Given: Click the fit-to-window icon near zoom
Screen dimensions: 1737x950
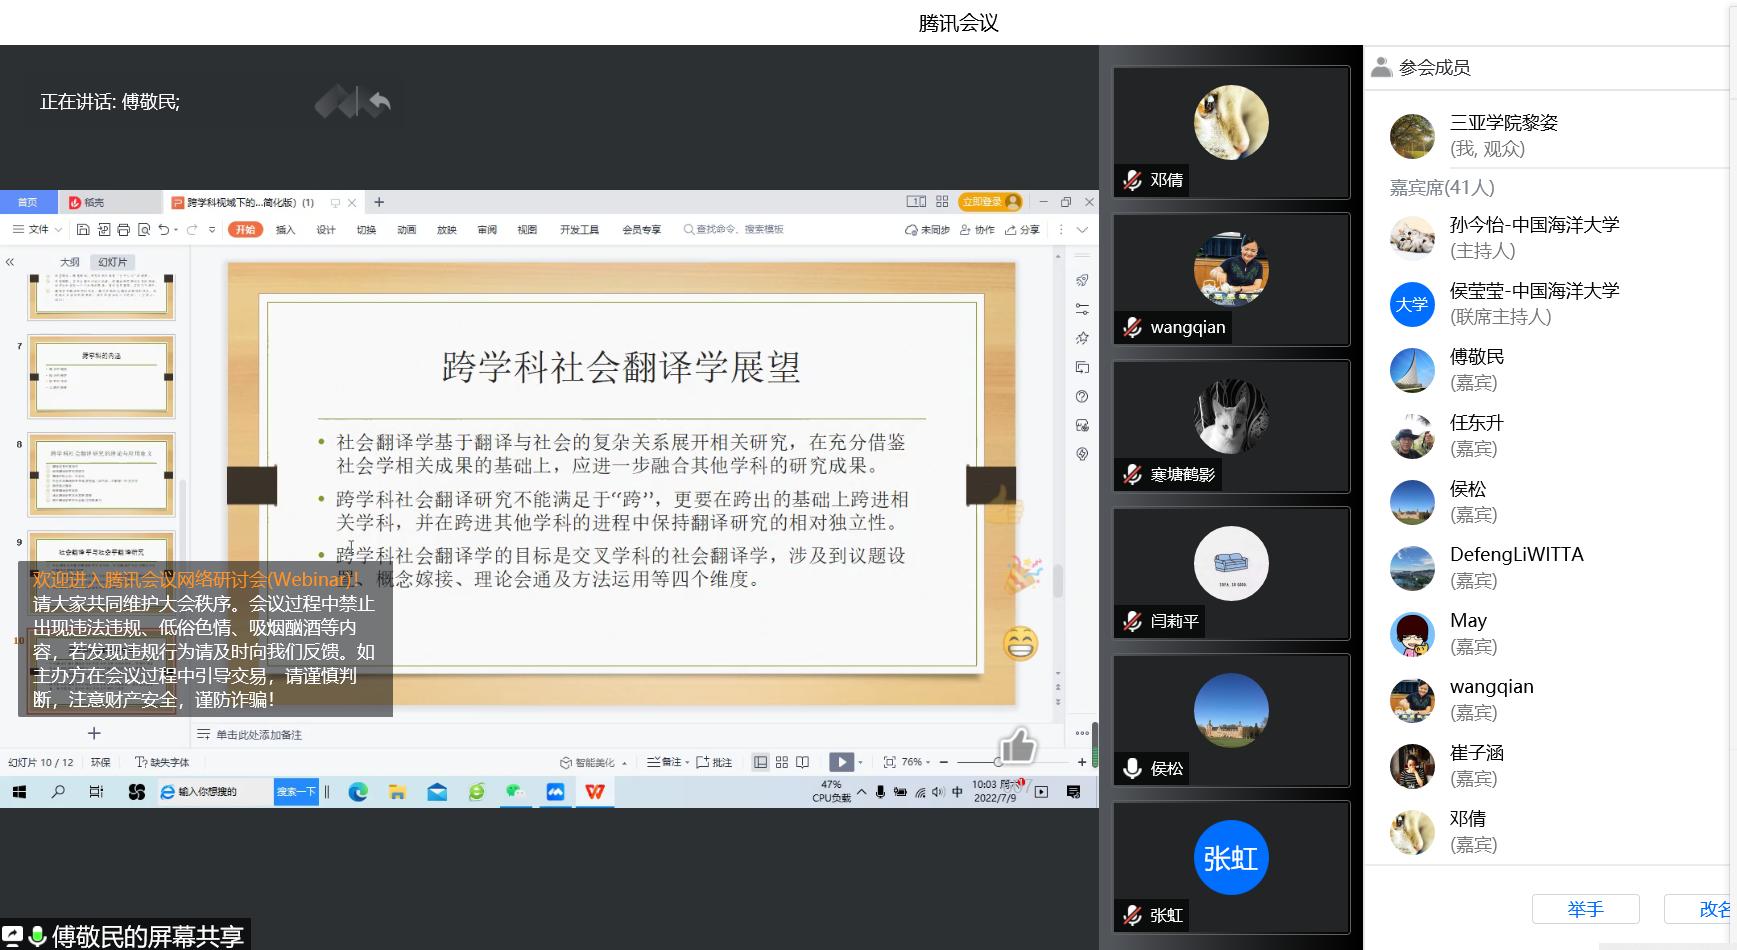Looking at the screenshot, I should pos(889,762).
